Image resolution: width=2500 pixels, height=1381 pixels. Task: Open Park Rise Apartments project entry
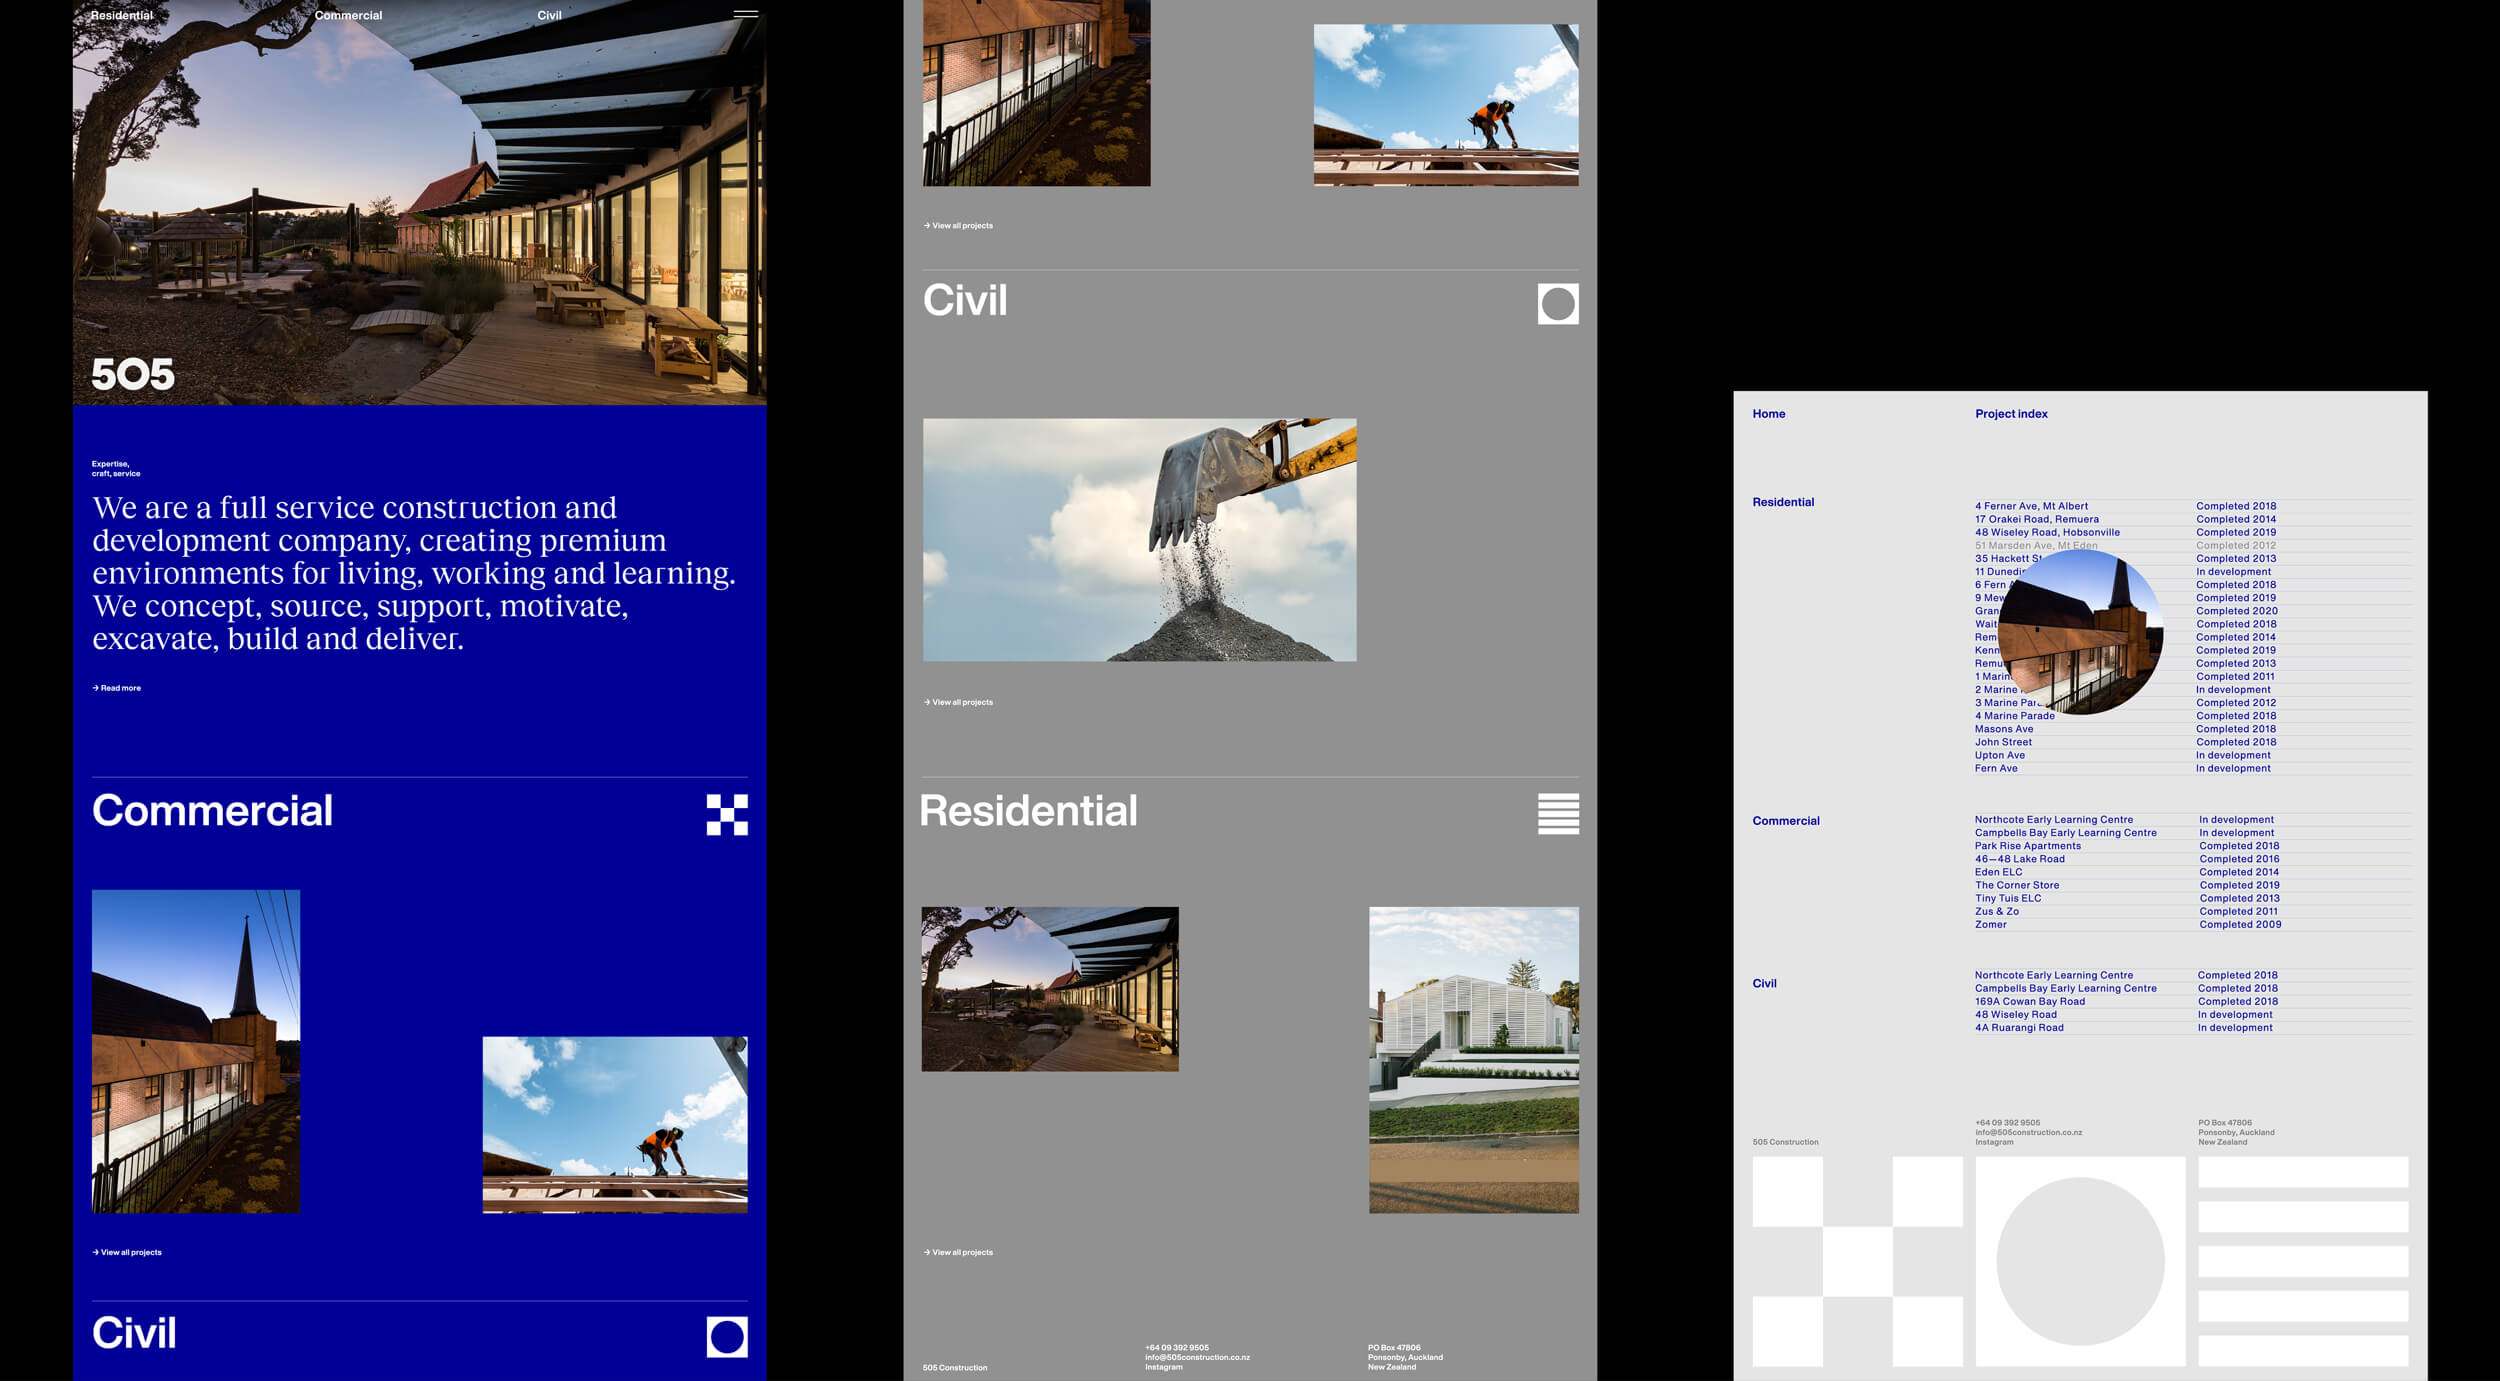(x=2027, y=846)
